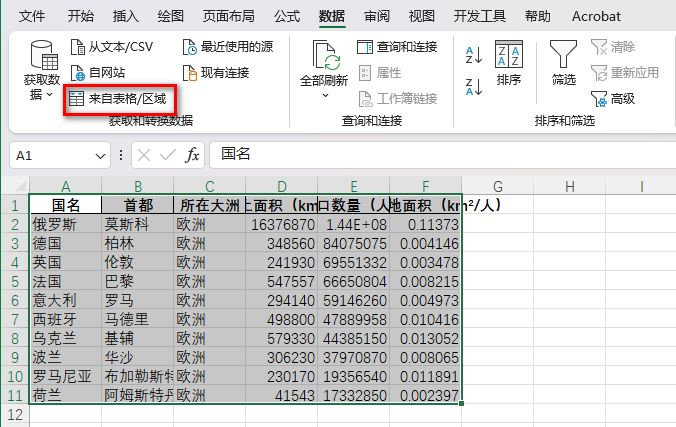Click the 属性 button
676x427 pixels.
click(x=380, y=73)
